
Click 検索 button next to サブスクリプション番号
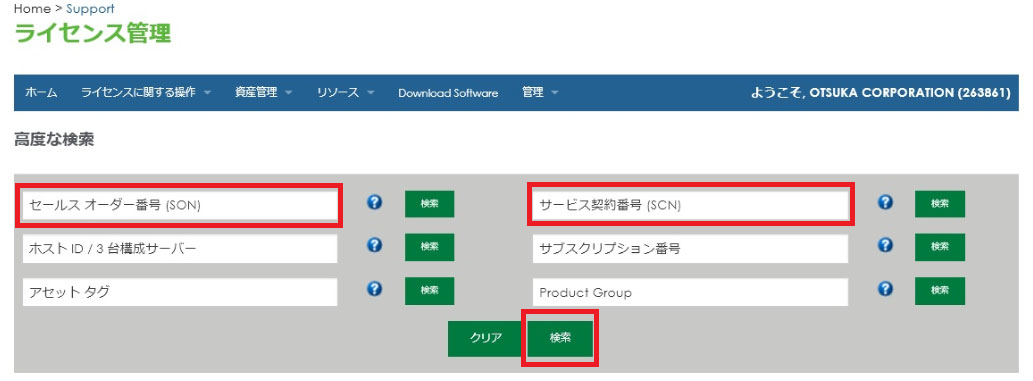click(x=939, y=247)
